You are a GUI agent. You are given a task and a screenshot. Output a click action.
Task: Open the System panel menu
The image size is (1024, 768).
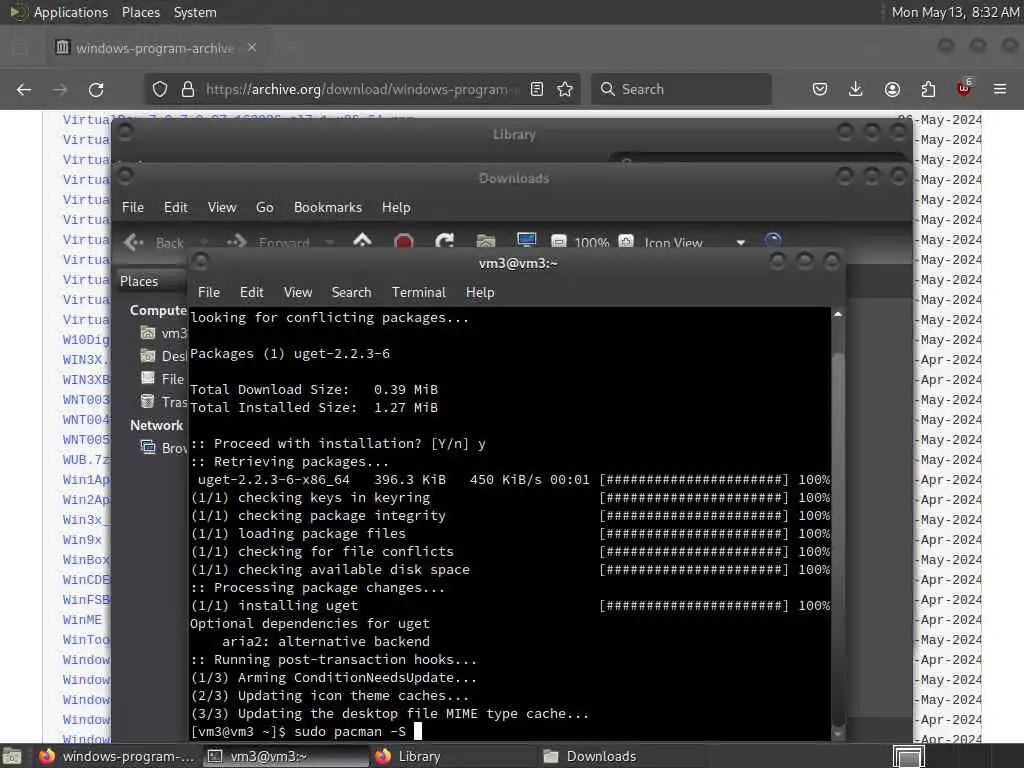click(195, 12)
